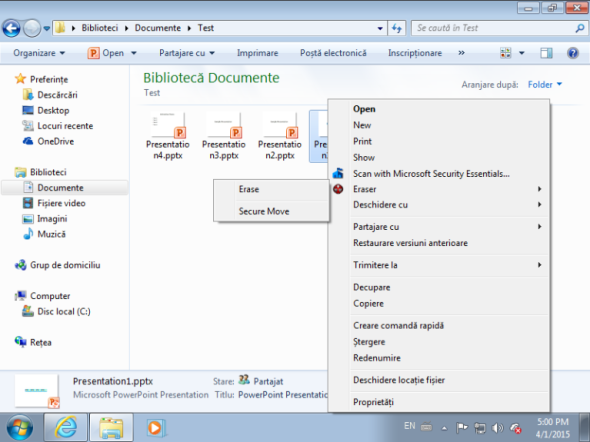Select the Presentation2.pptx file
The image size is (590, 442).
pos(280,136)
